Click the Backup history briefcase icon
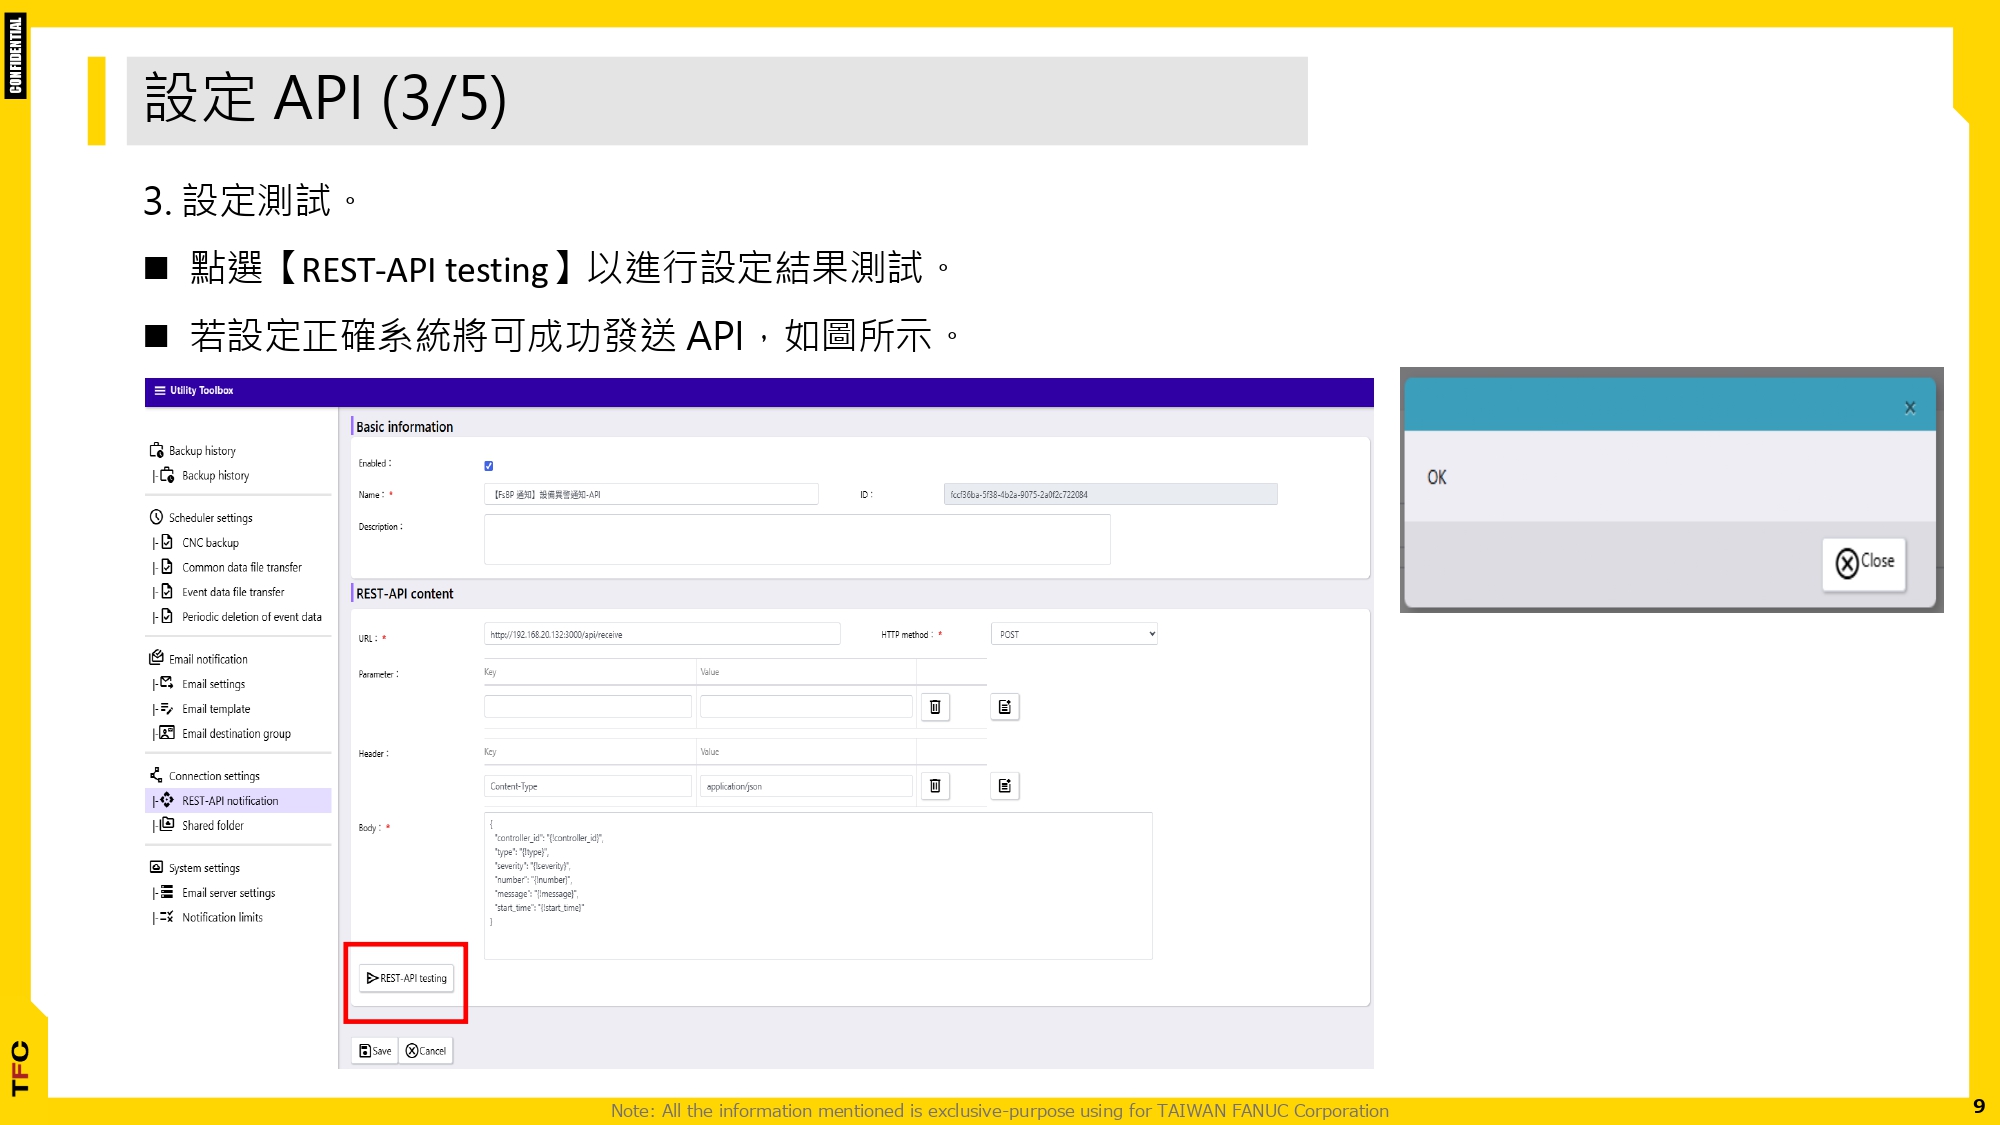 click(x=157, y=450)
